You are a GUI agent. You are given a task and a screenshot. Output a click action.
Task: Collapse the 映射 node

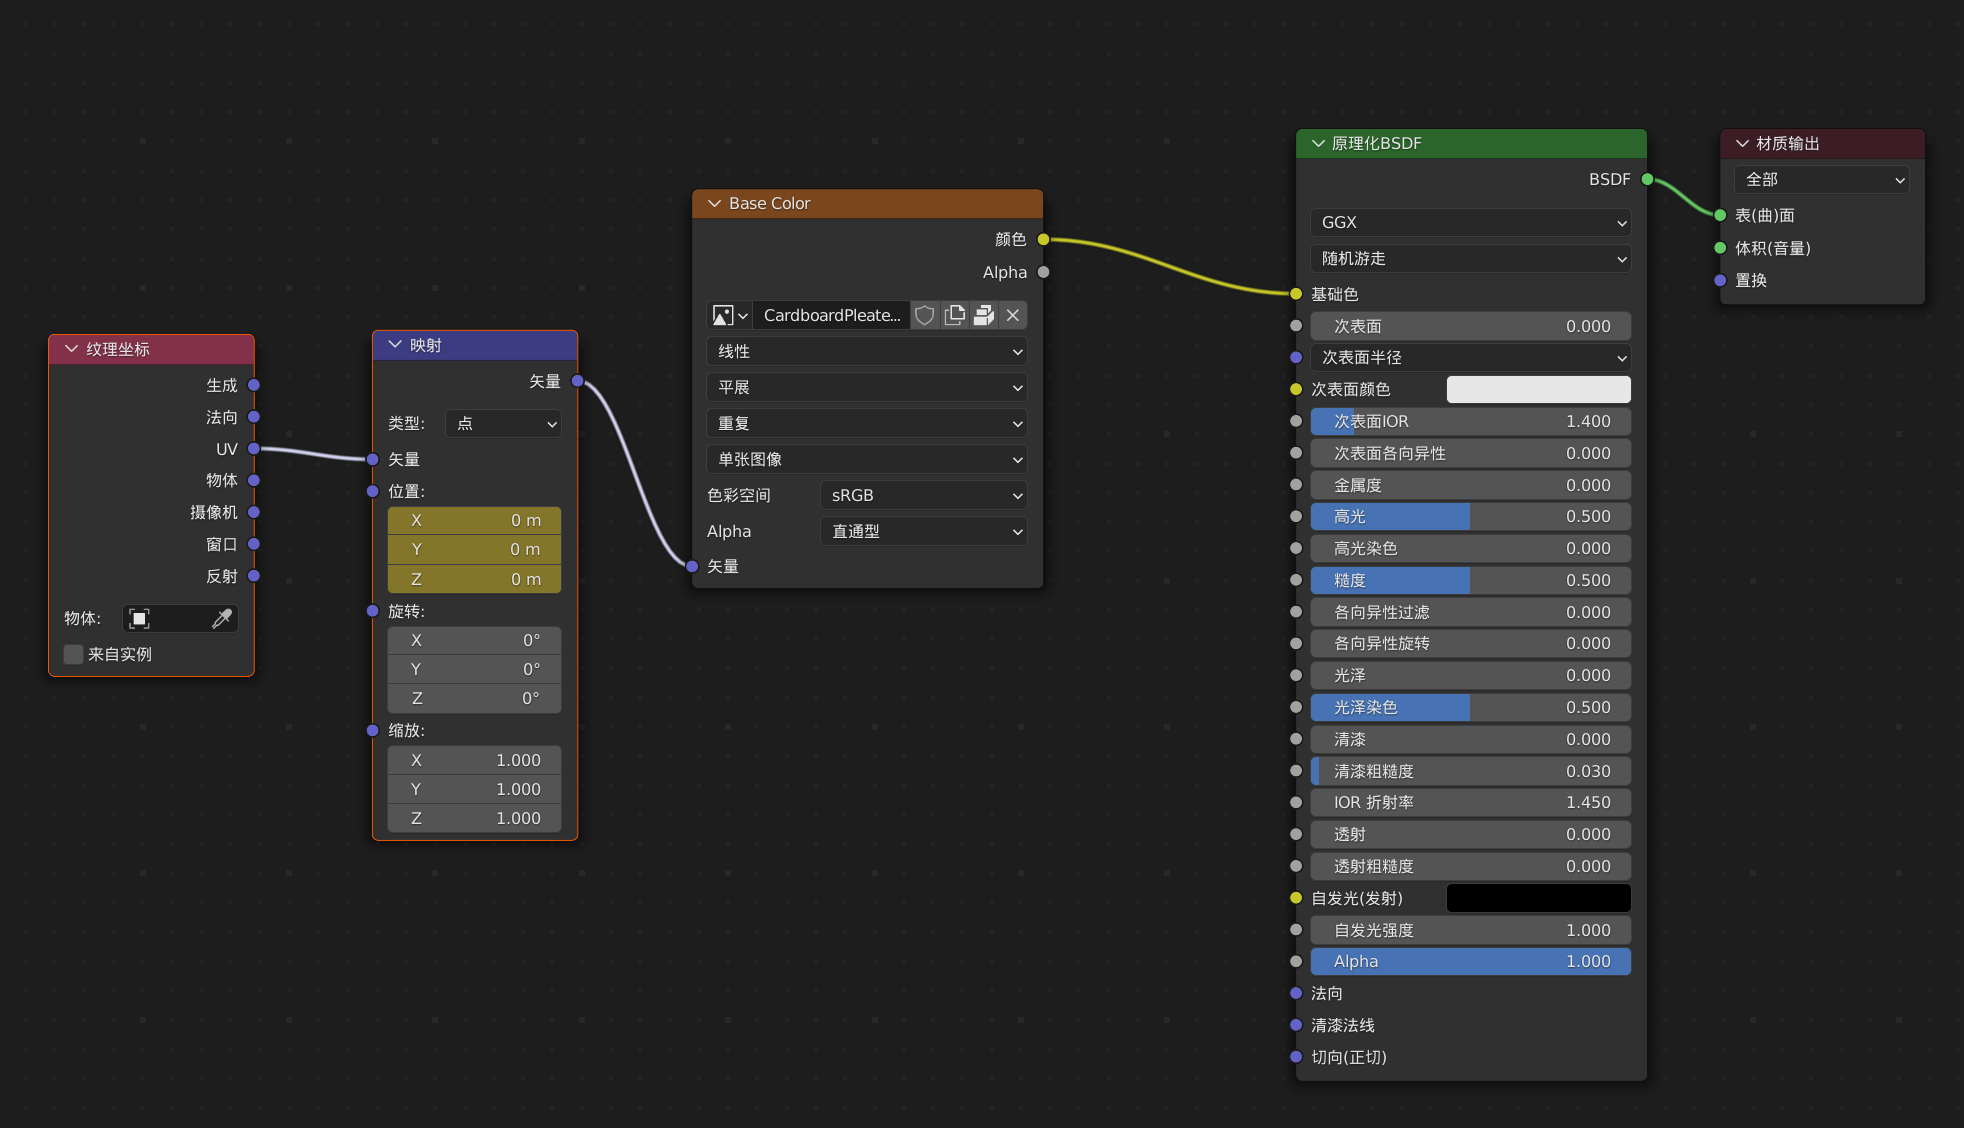[395, 345]
